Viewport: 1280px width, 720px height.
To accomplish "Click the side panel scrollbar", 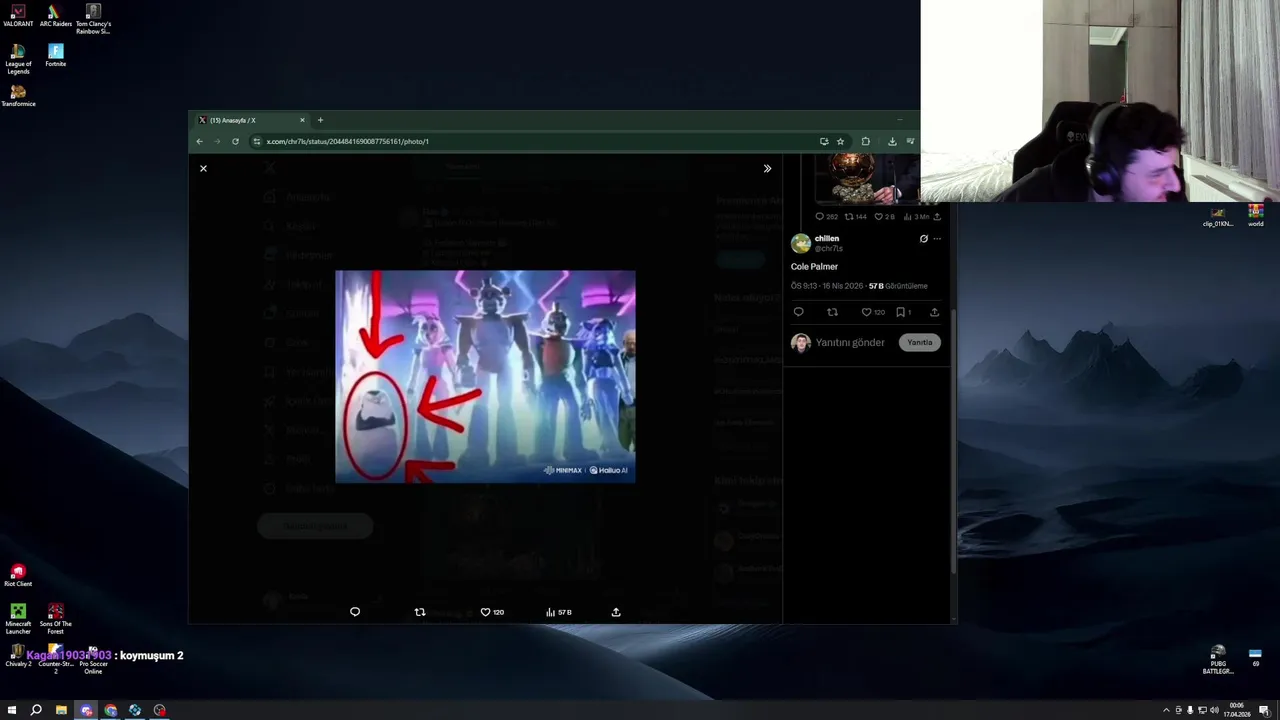I will [953, 440].
